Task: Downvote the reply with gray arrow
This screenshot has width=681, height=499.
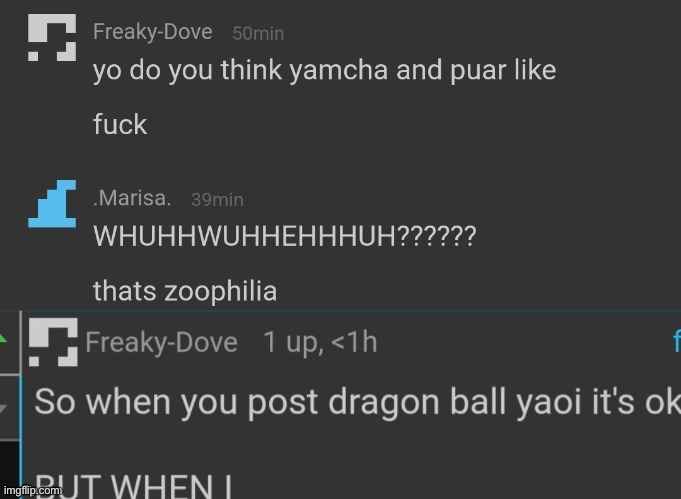Action: coord(3,408)
